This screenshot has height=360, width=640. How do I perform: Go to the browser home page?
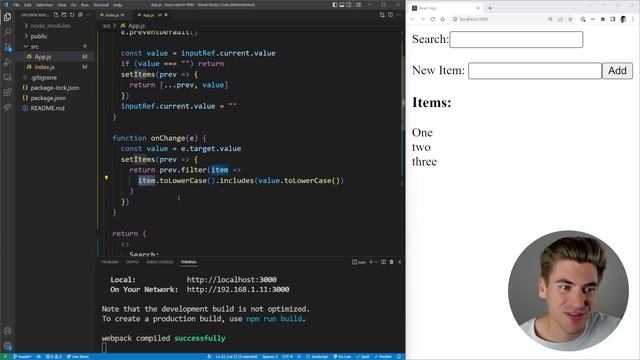pos(442,19)
